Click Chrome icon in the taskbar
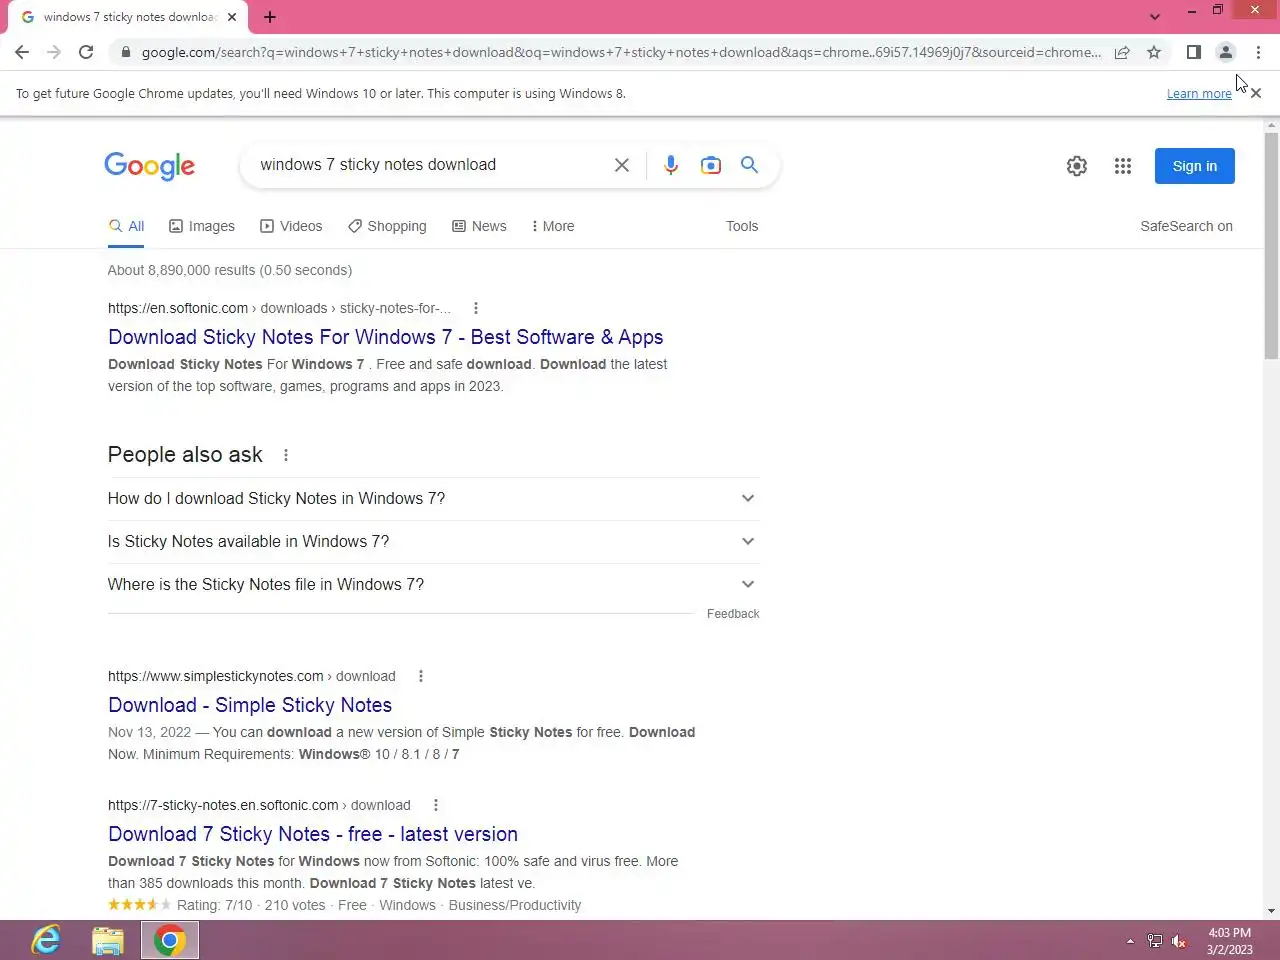 pyautogui.click(x=170, y=940)
